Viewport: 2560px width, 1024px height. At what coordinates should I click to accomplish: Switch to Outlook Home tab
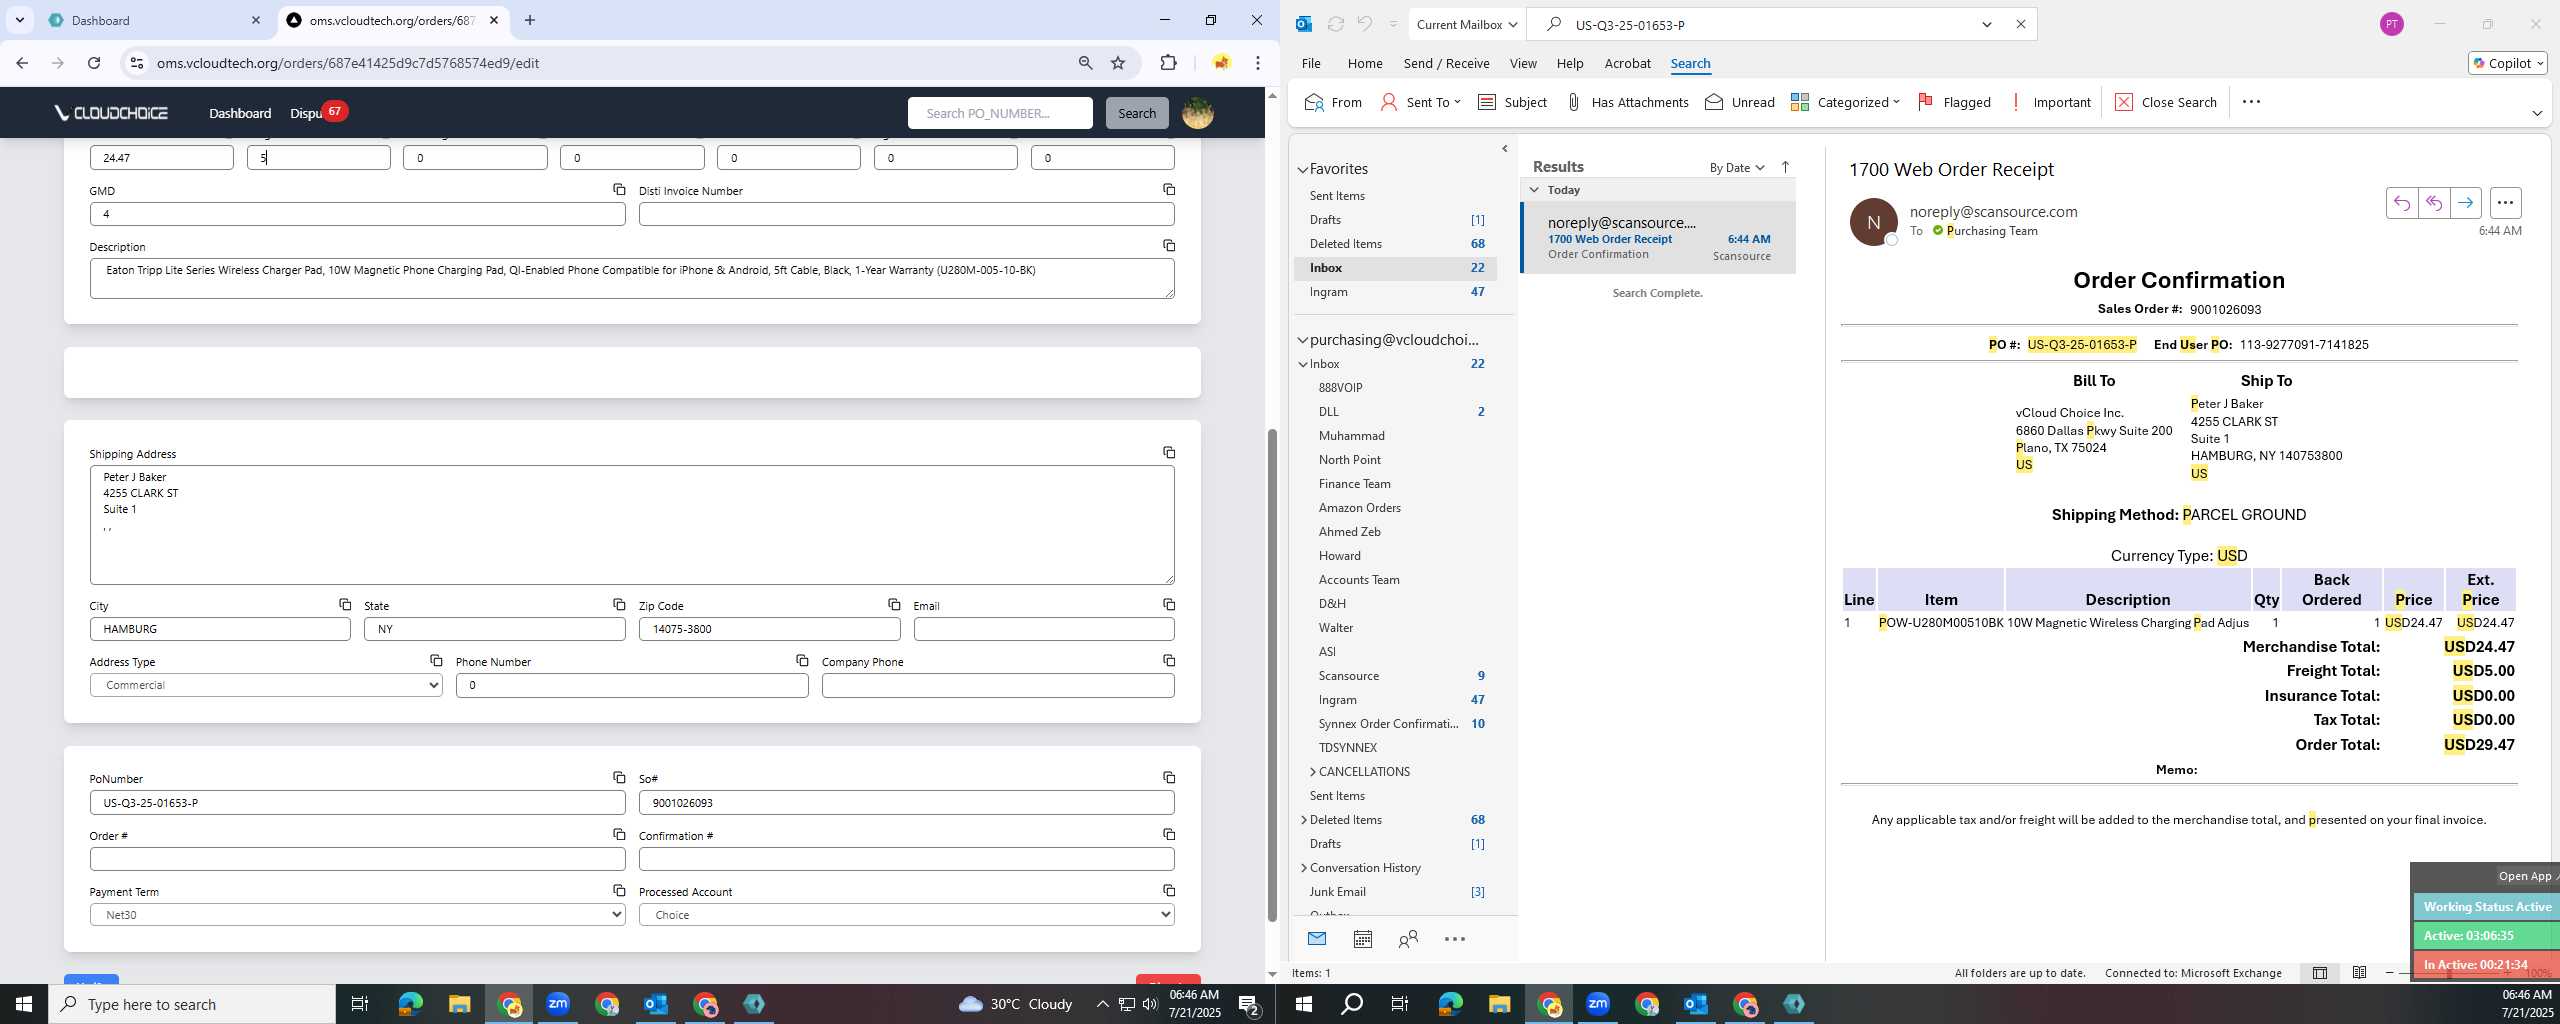[x=1364, y=63]
